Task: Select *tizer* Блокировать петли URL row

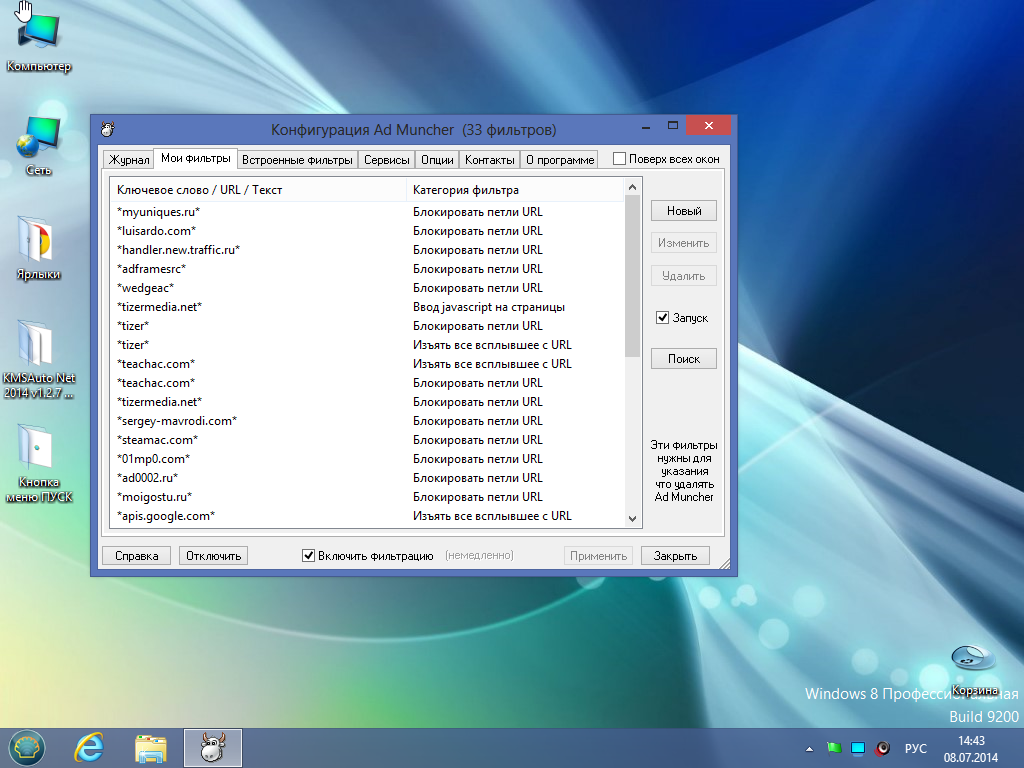Action: pyautogui.click(x=368, y=325)
